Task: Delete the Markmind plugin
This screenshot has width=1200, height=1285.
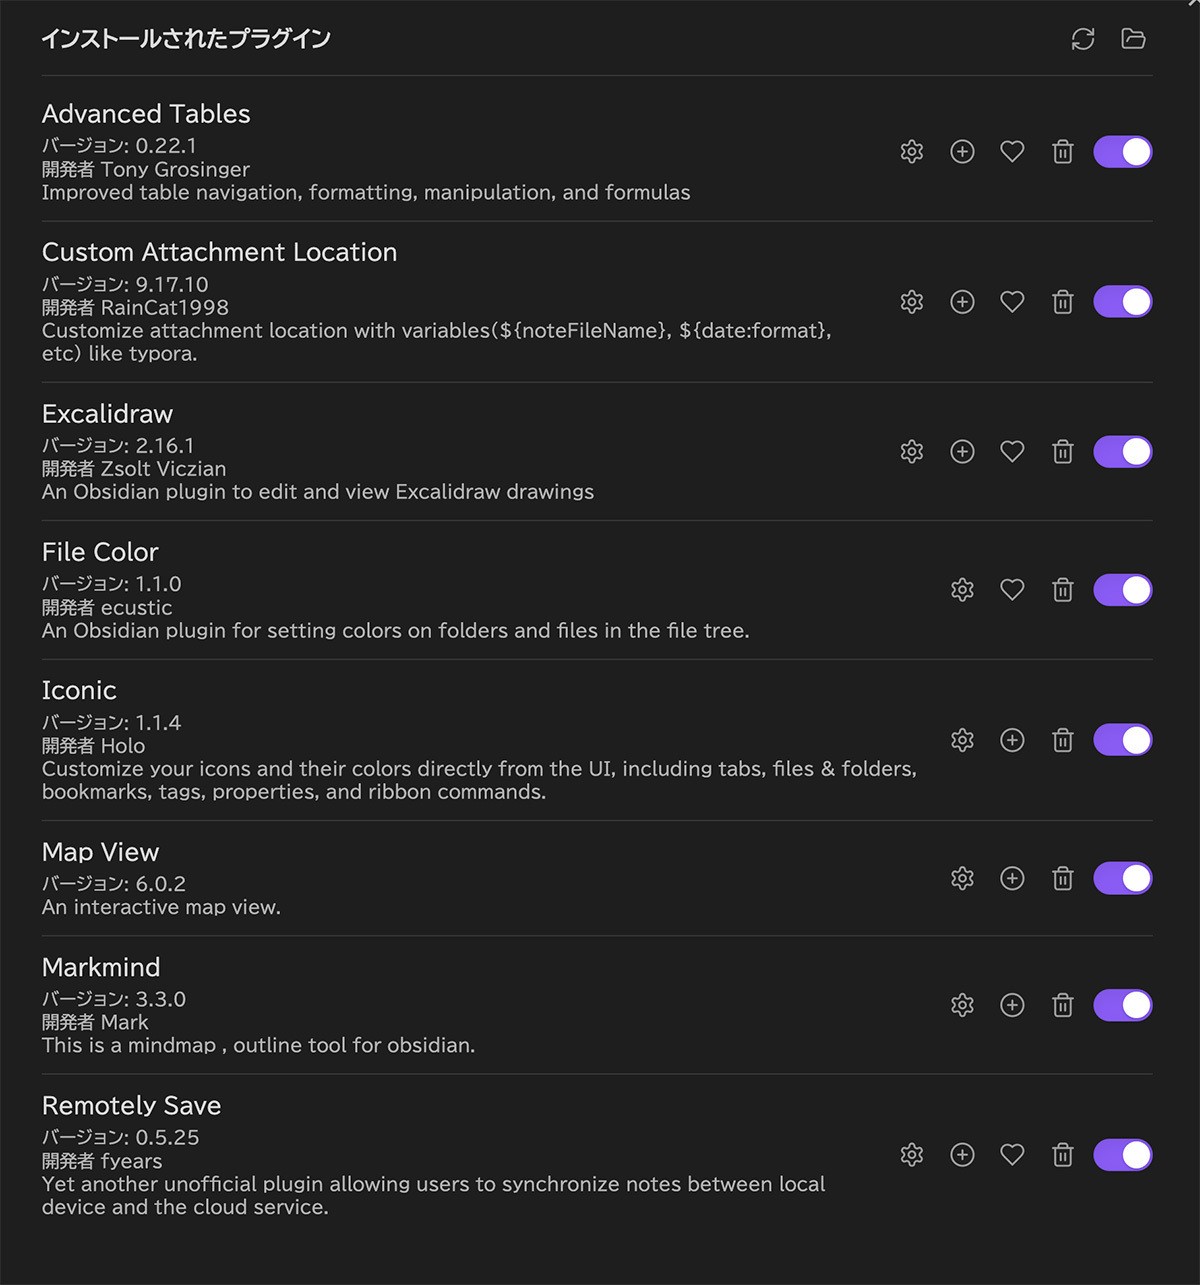Action: coord(1063,1005)
